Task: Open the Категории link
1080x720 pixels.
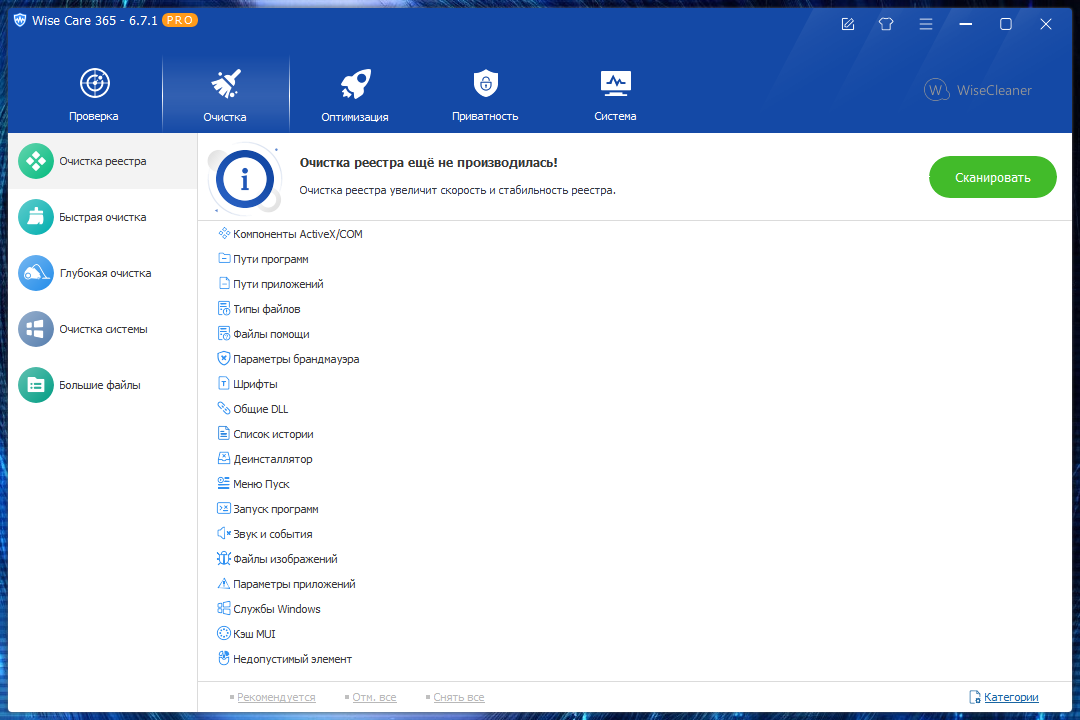Action: [1010, 697]
